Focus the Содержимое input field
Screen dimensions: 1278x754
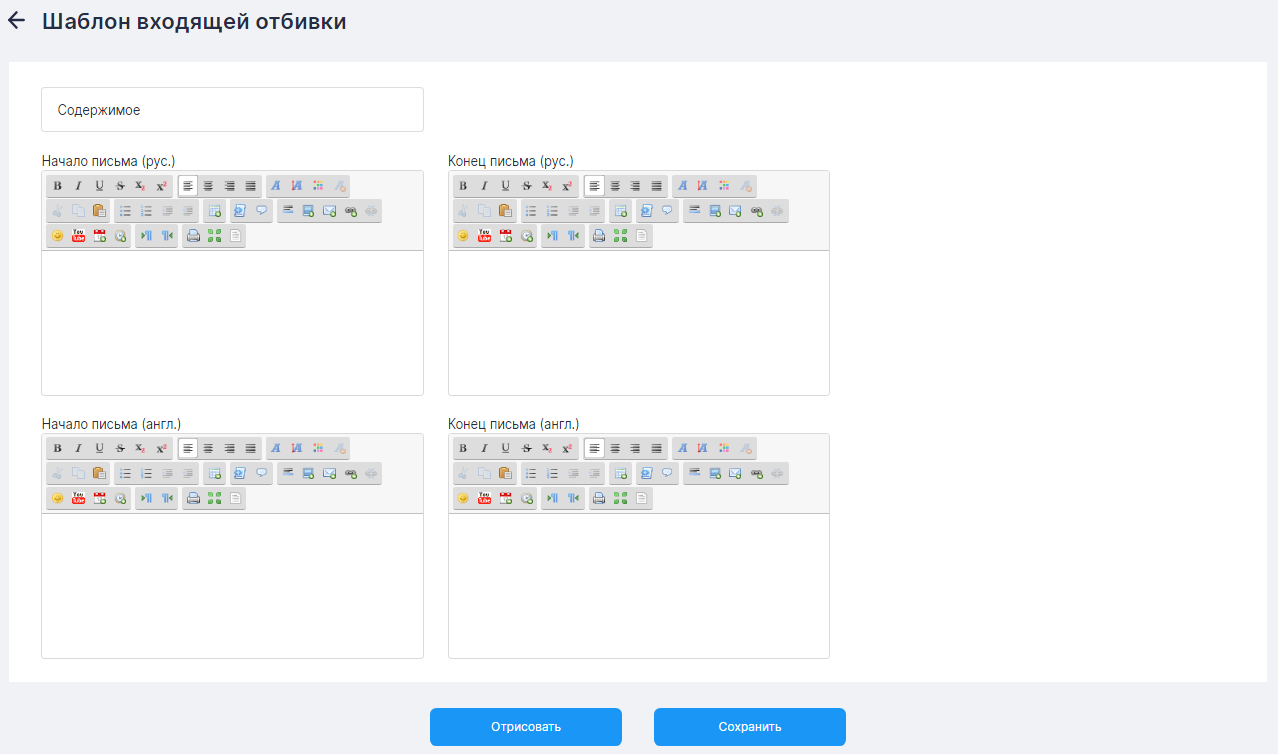tap(232, 110)
